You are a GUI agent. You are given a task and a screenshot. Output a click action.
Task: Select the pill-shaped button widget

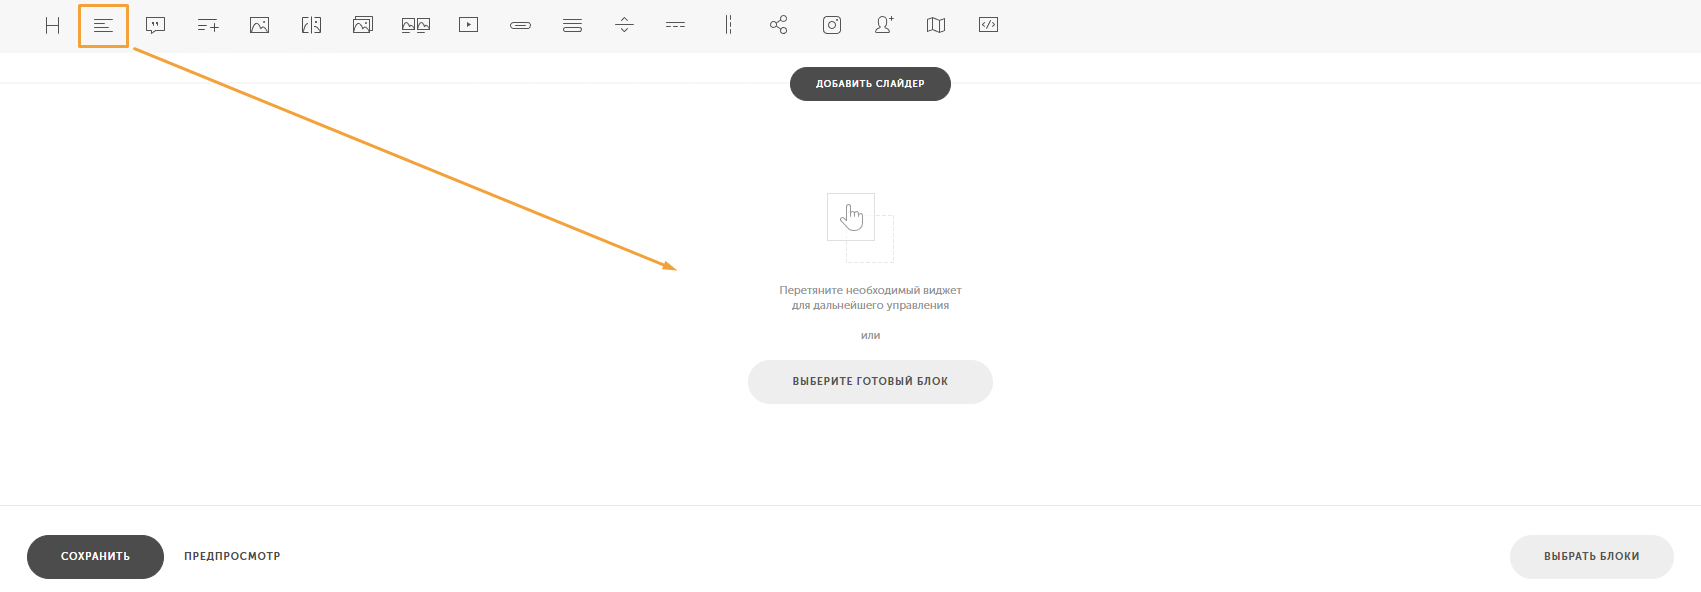(520, 25)
